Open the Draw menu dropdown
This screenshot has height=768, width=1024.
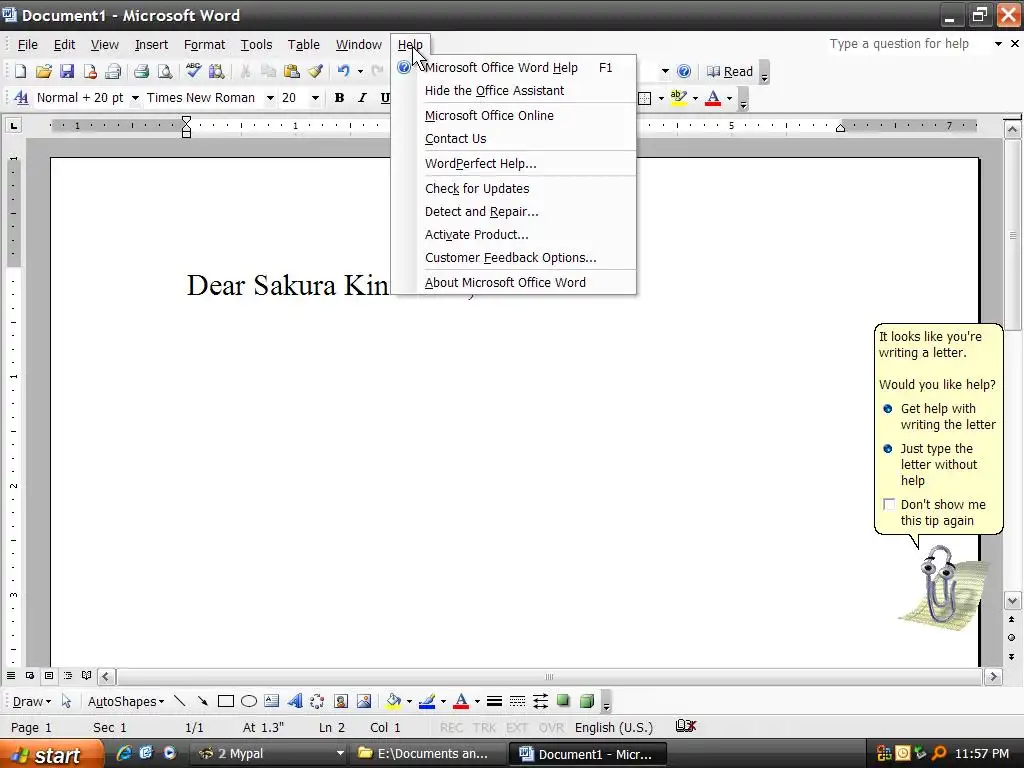coord(31,701)
